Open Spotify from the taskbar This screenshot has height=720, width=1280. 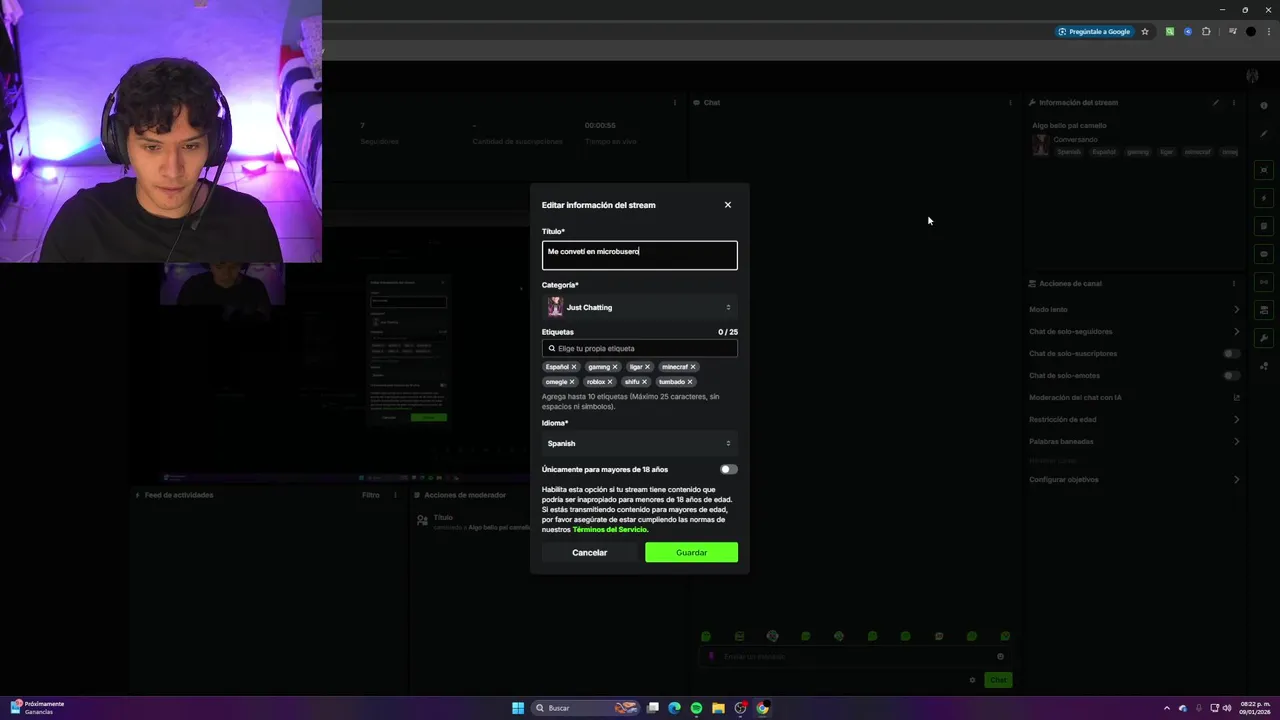(x=696, y=708)
